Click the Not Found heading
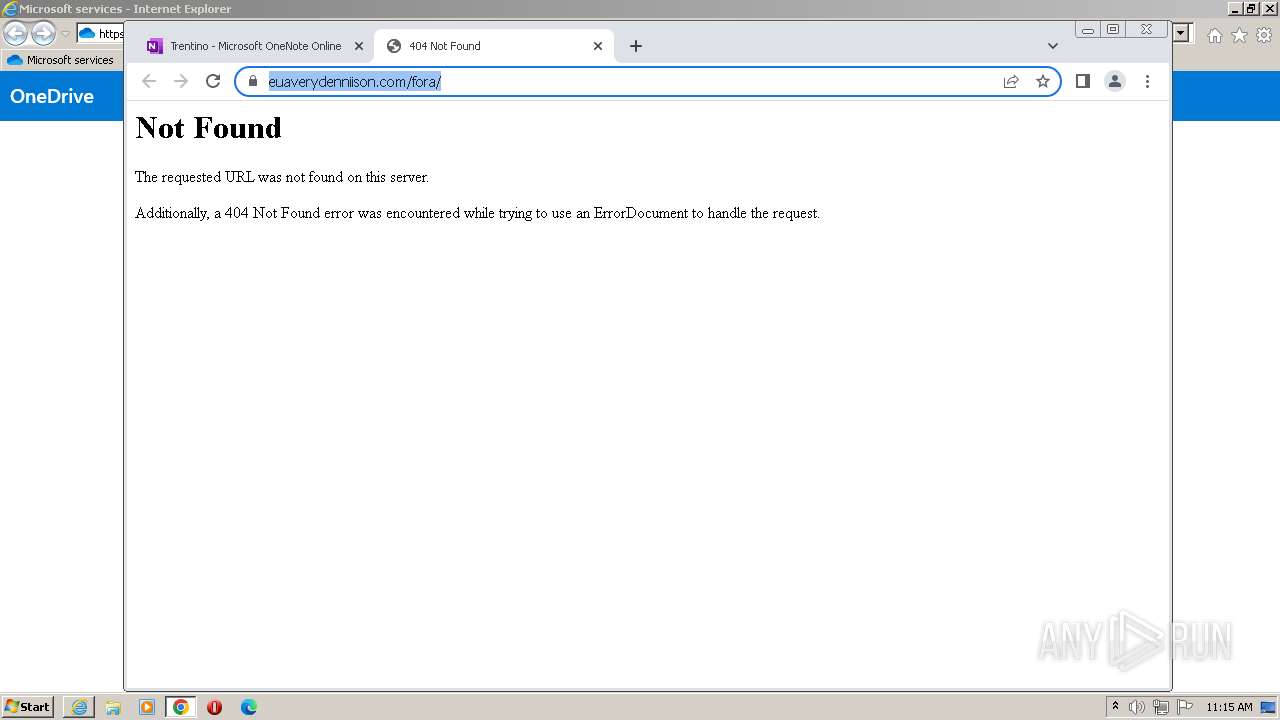1280x720 pixels. 208,128
